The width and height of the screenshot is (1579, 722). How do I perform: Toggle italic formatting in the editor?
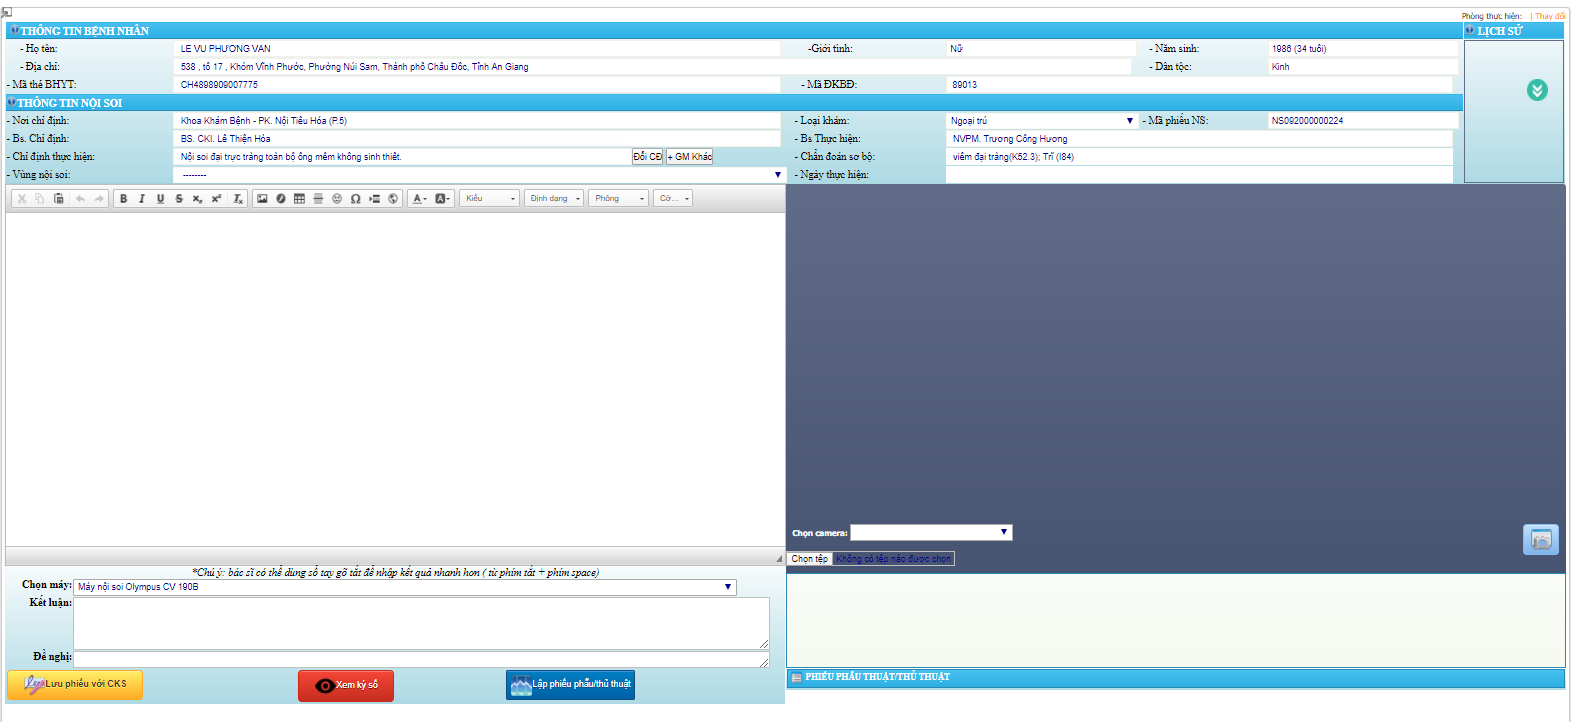click(x=142, y=199)
